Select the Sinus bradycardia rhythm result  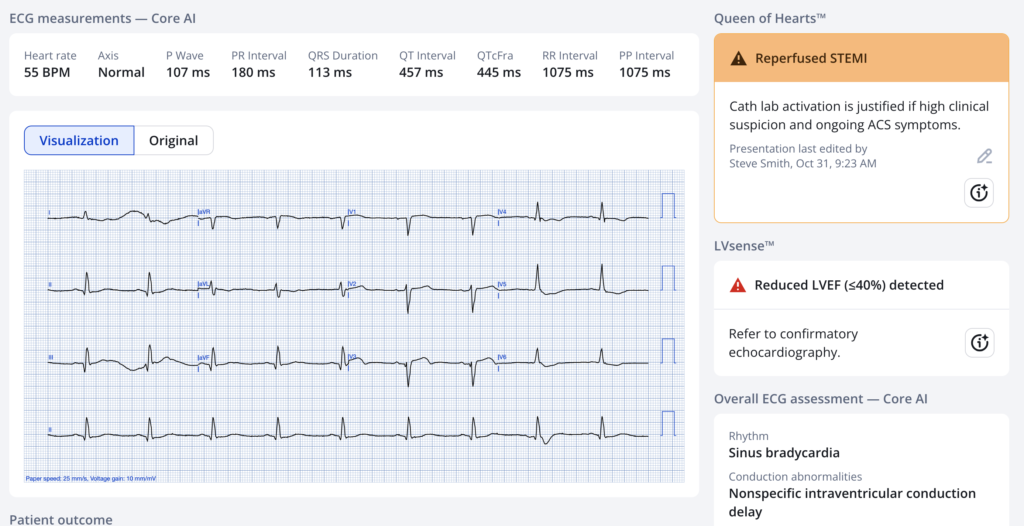pos(784,452)
